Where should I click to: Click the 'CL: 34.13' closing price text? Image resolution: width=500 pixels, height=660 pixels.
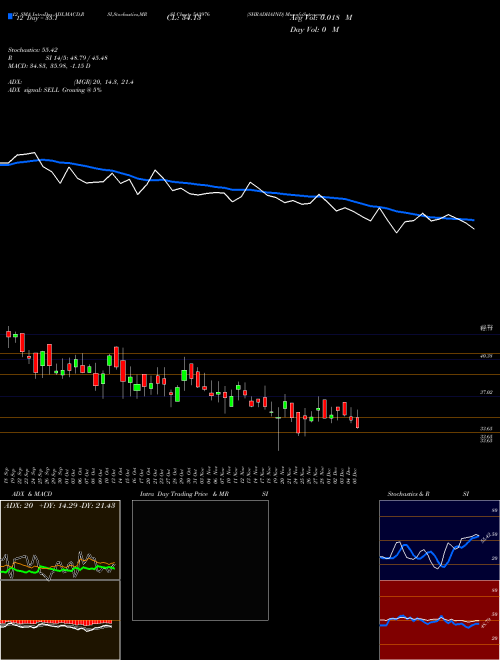pyautogui.click(x=184, y=18)
